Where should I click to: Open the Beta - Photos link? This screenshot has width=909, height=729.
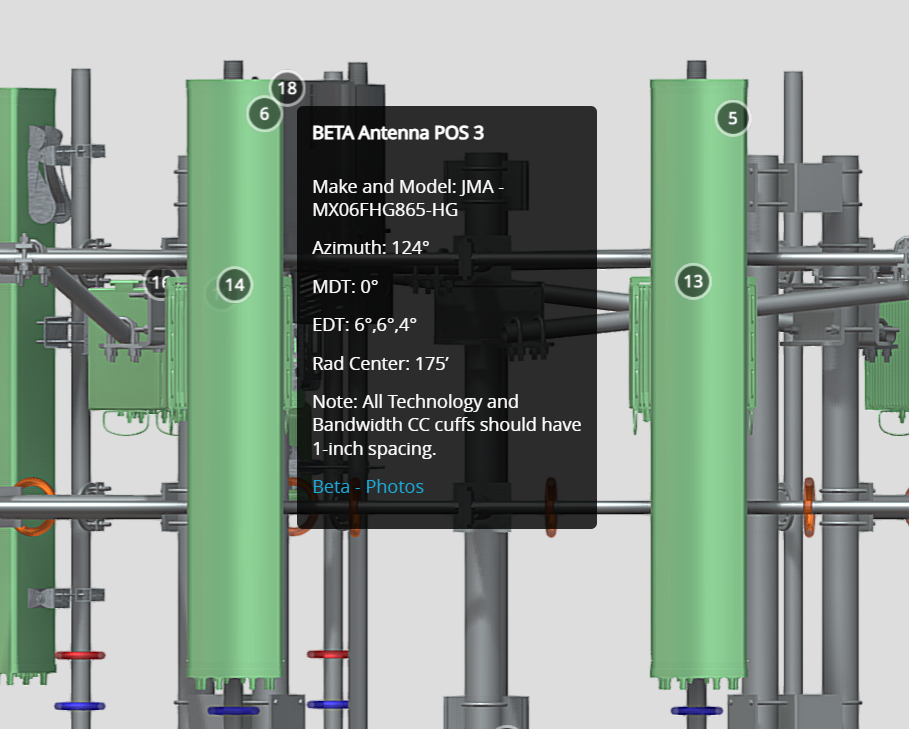(368, 487)
